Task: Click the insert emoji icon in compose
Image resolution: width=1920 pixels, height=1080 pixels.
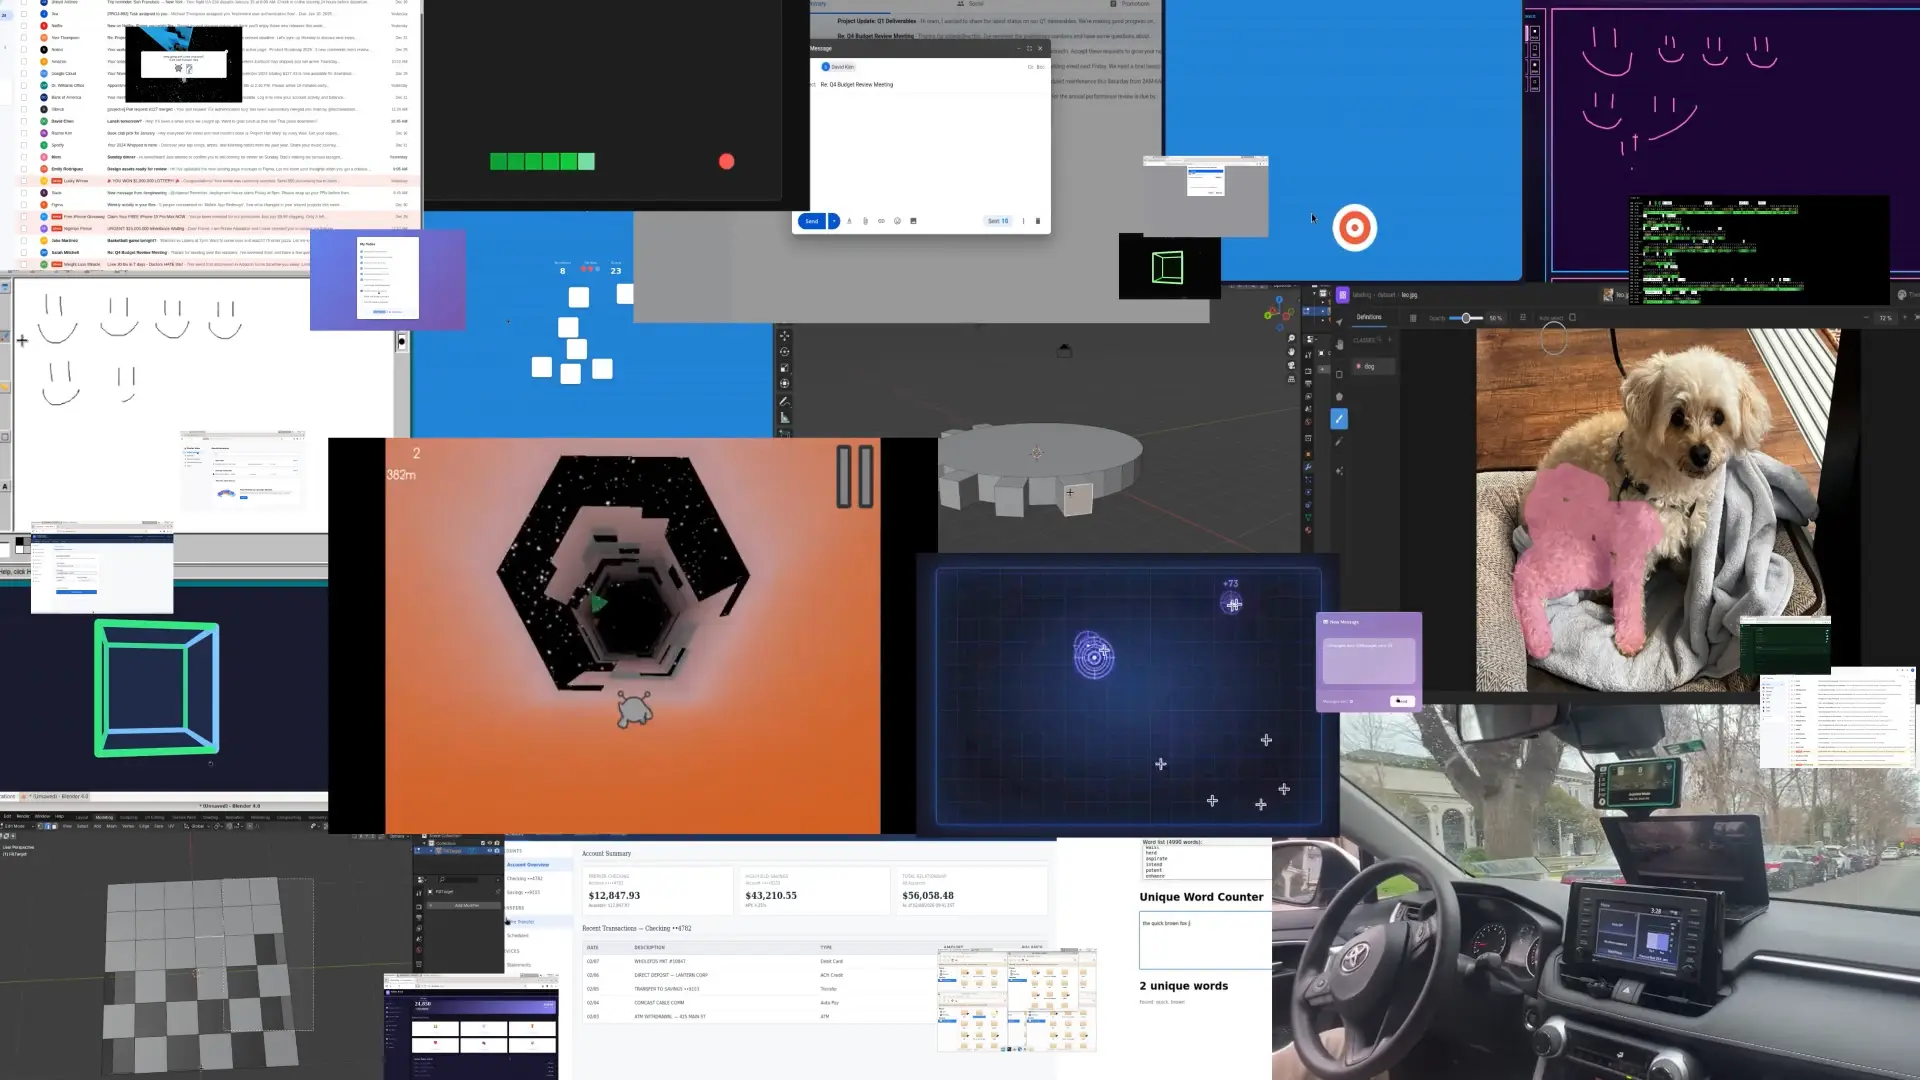Action: pyautogui.click(x=897, y=221)
